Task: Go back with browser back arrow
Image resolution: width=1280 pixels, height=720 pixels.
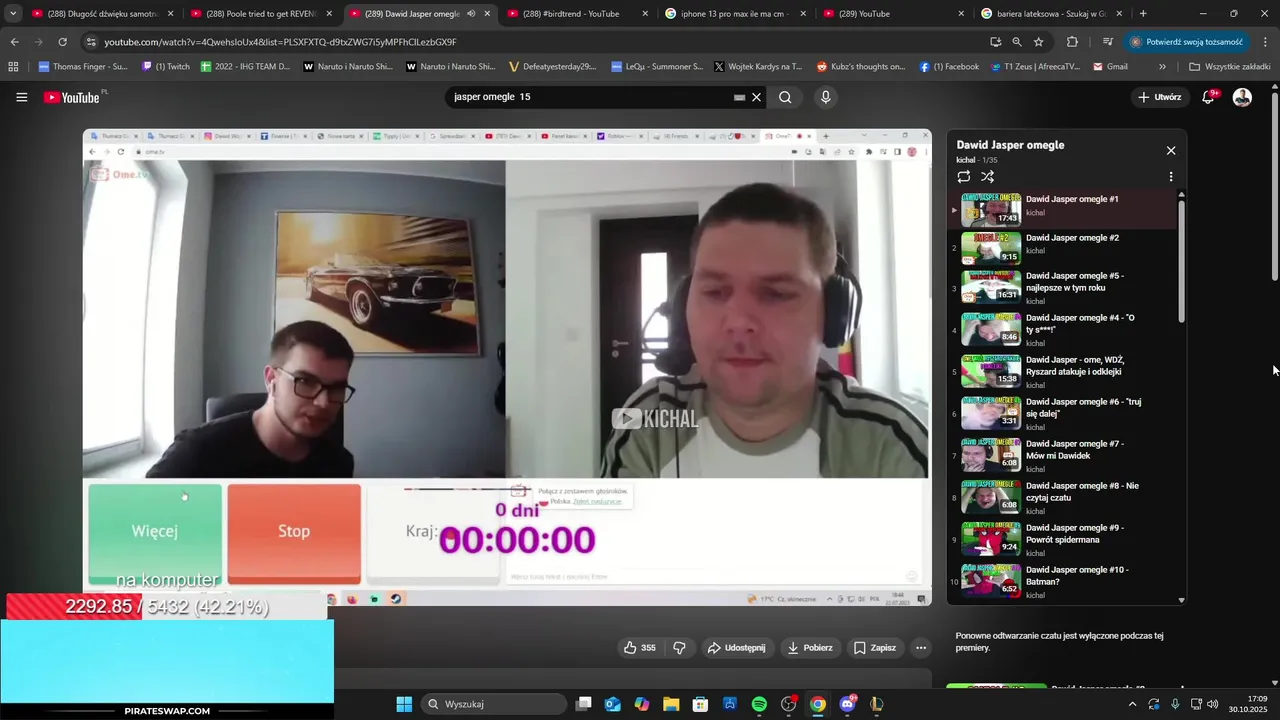Action: 14,42
